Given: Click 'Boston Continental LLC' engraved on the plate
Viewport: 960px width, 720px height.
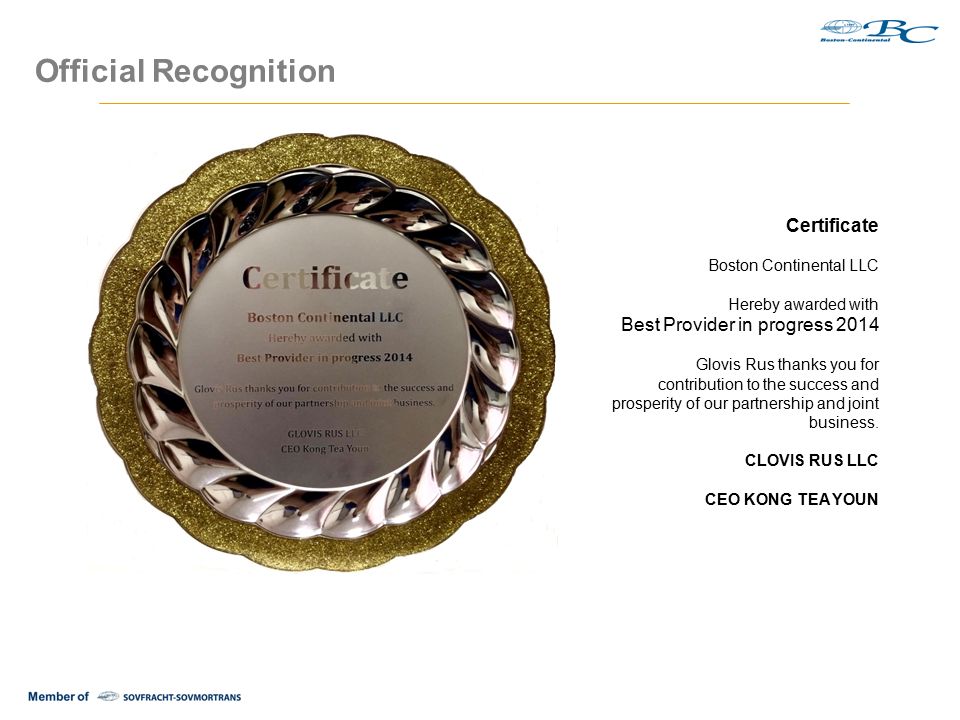Looking at the screenshot, I should point(325,317).
